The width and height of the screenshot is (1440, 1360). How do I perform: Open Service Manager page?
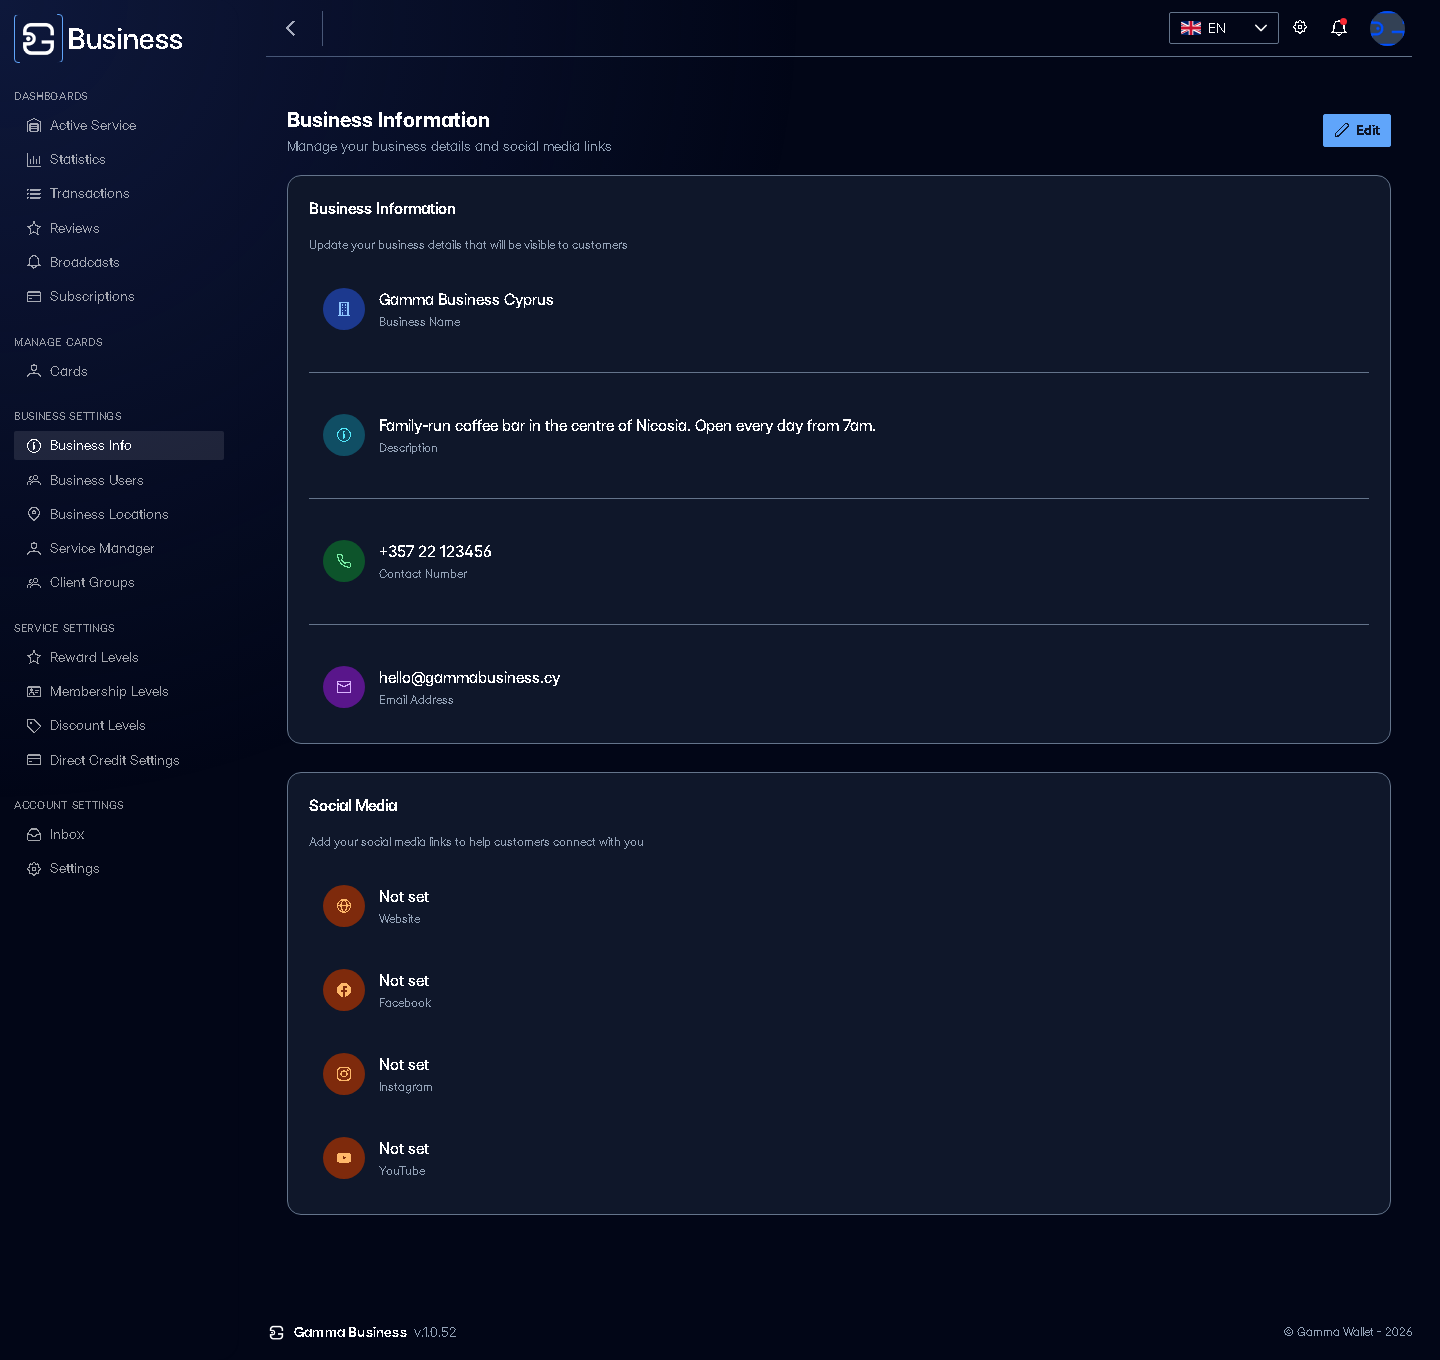[119, 548]
